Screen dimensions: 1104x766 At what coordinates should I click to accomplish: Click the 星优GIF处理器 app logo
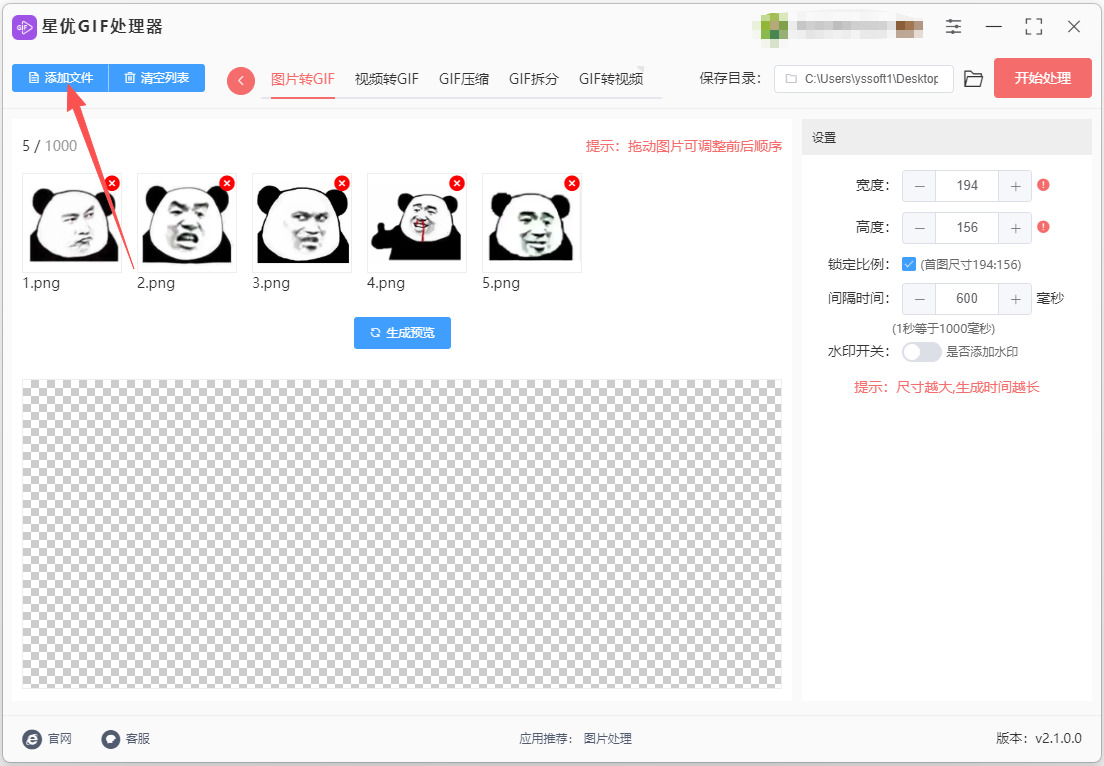pyautogui.click(x=24, y=27)
